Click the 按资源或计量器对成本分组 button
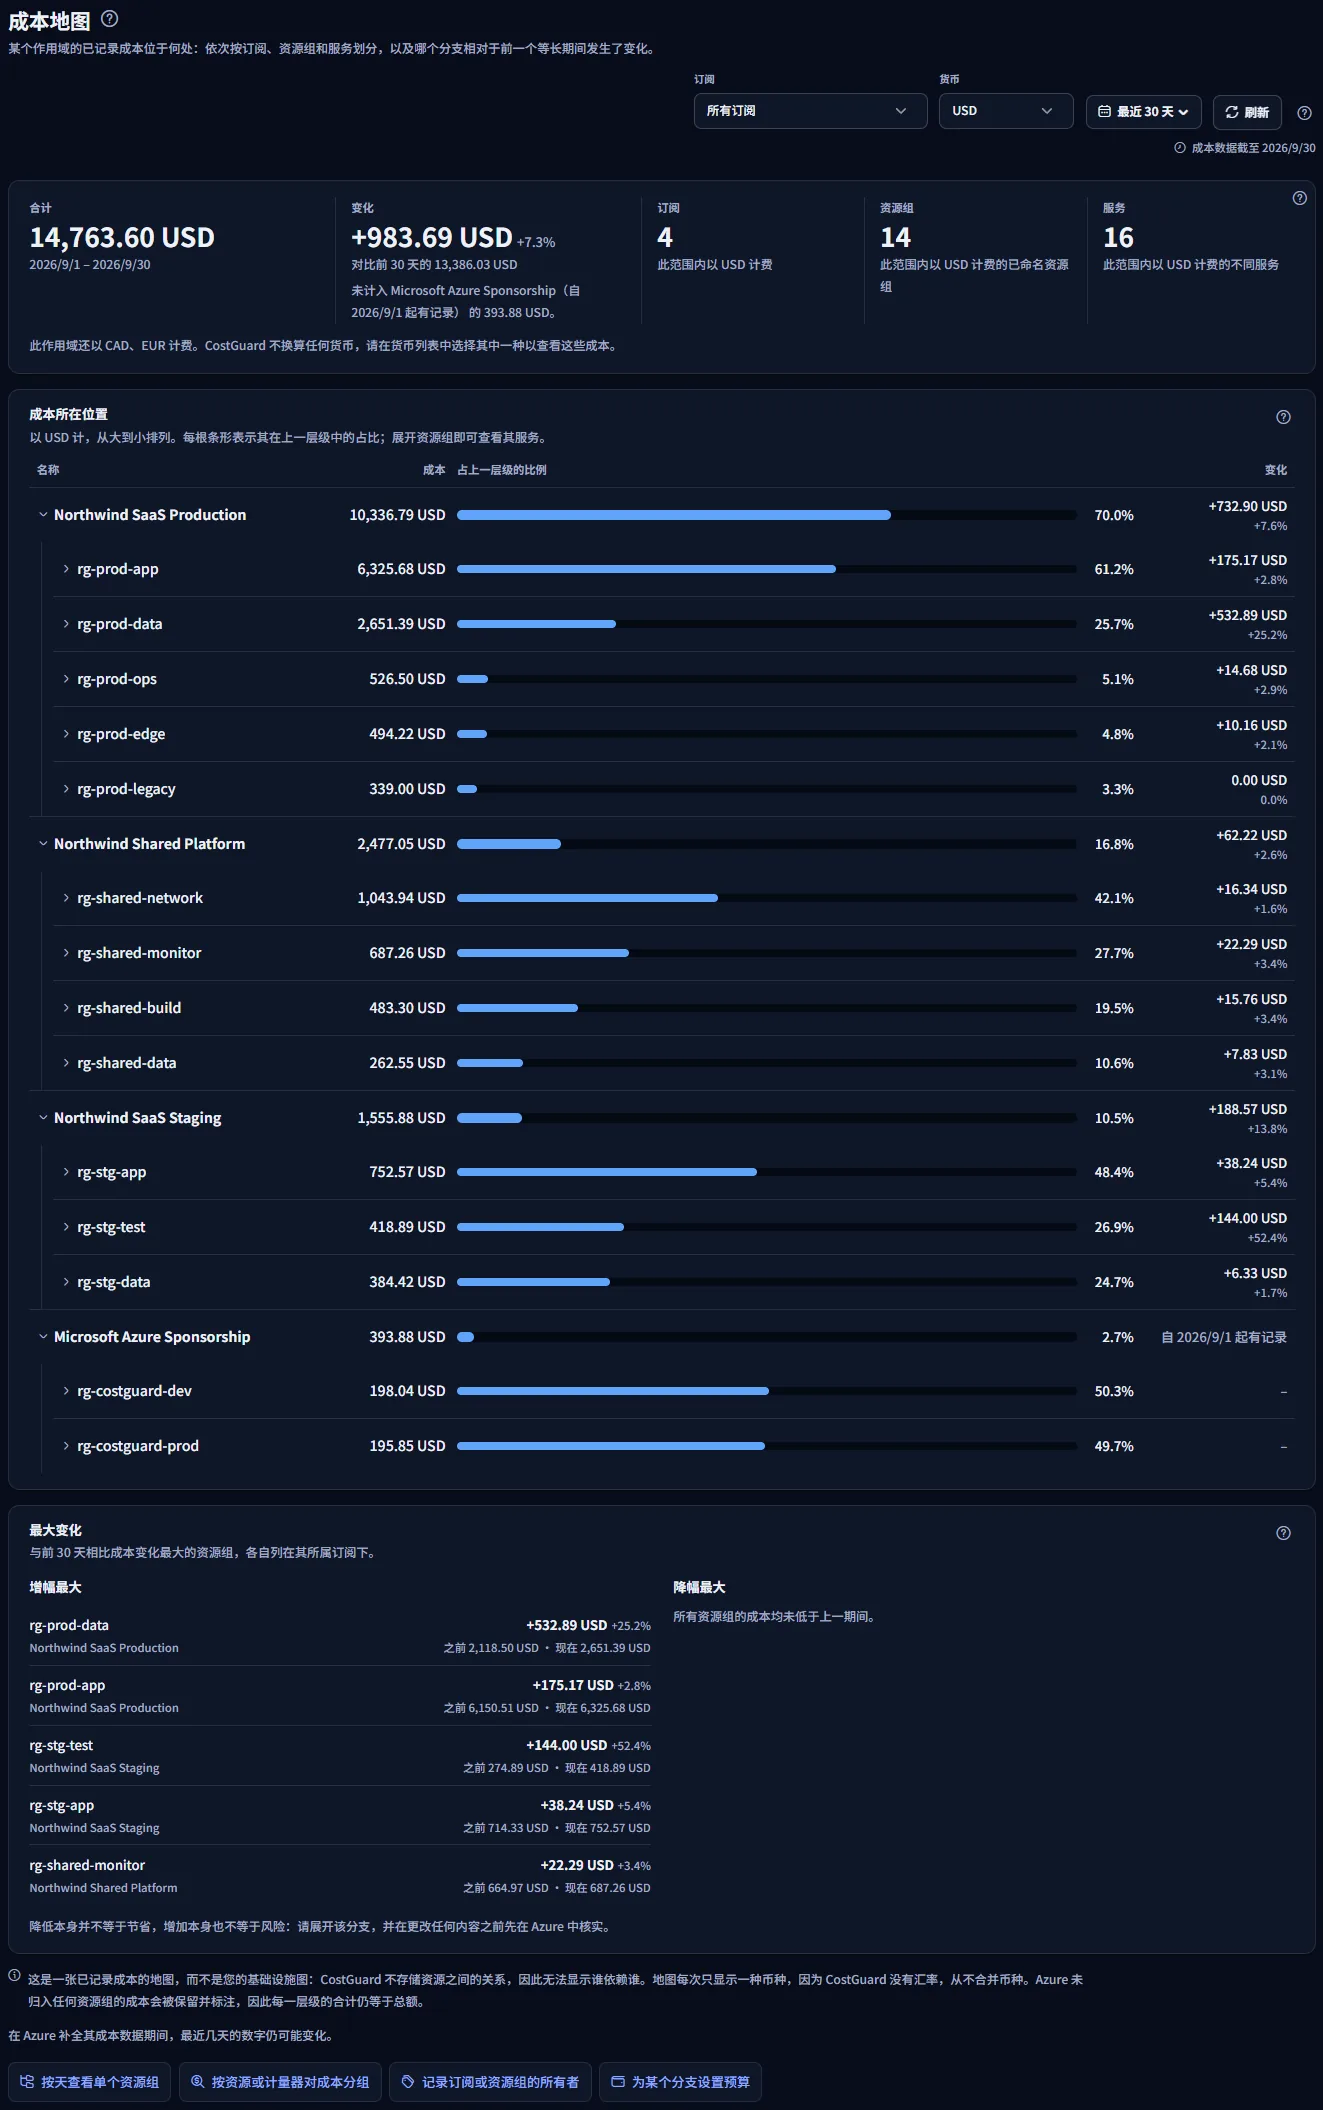The image size is (1323, 2110). 280,2082
